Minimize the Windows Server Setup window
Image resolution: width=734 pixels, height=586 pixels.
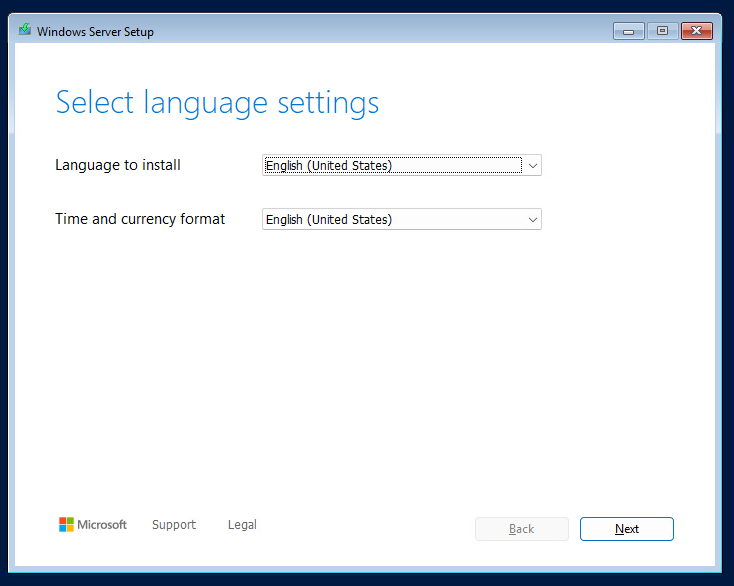pos(628,31)
